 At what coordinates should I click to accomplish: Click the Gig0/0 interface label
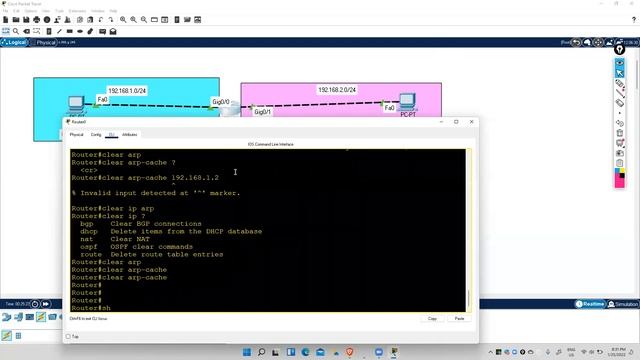[x=221, y=102]
